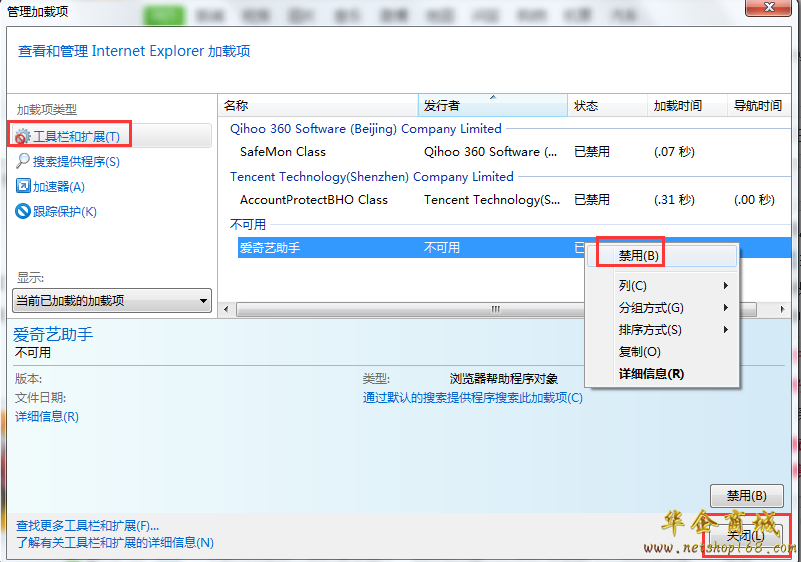
Task: Sort by the 名称 column header
Action: click(318, 106)
